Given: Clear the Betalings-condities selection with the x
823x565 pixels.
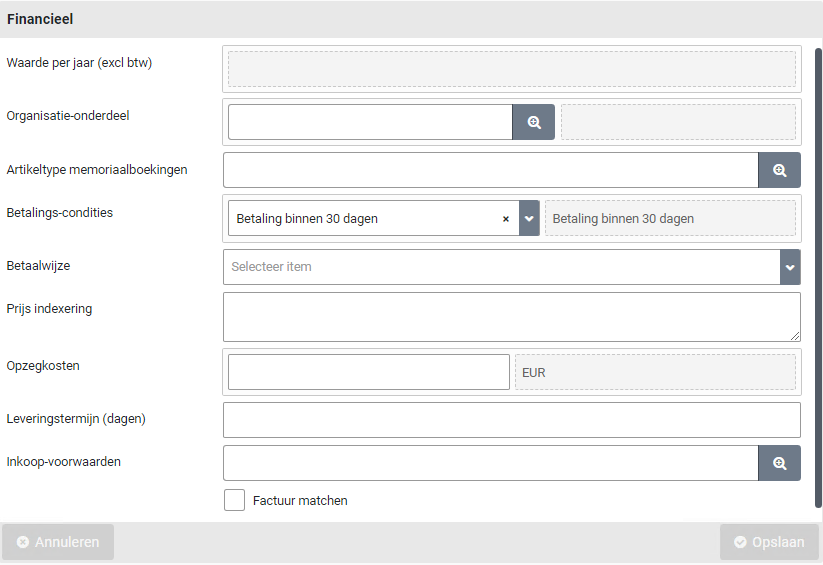Looking at the screenshot, I should 505,219.
